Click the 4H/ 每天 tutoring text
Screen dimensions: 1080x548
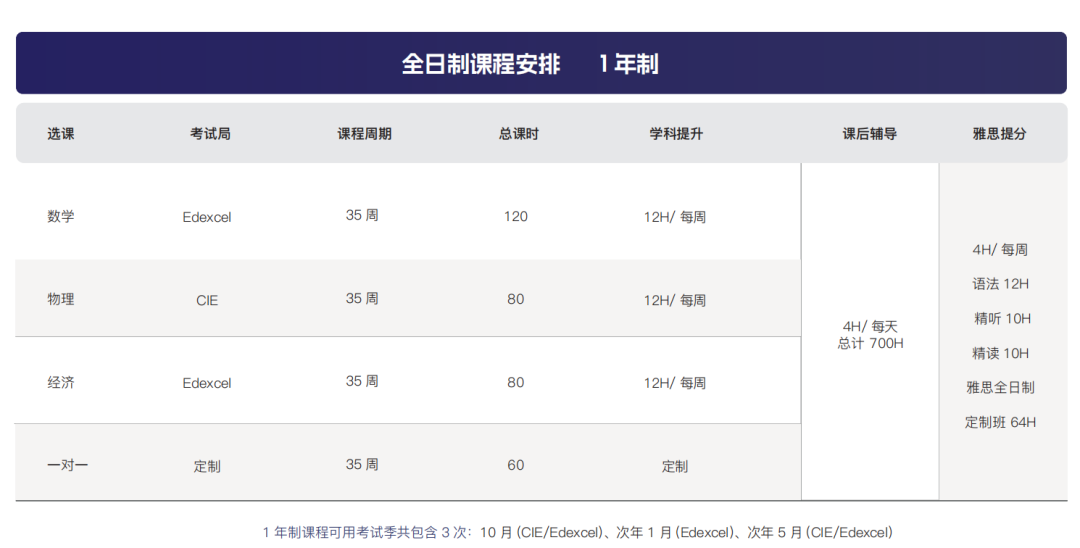[x=871, y=326]
